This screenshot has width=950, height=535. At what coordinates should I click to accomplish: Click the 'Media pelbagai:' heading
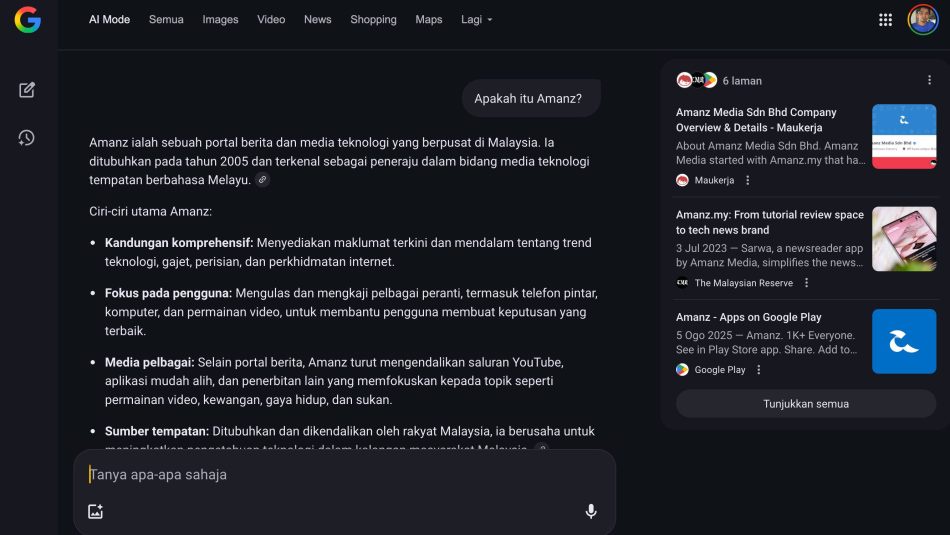coord(150,362)
